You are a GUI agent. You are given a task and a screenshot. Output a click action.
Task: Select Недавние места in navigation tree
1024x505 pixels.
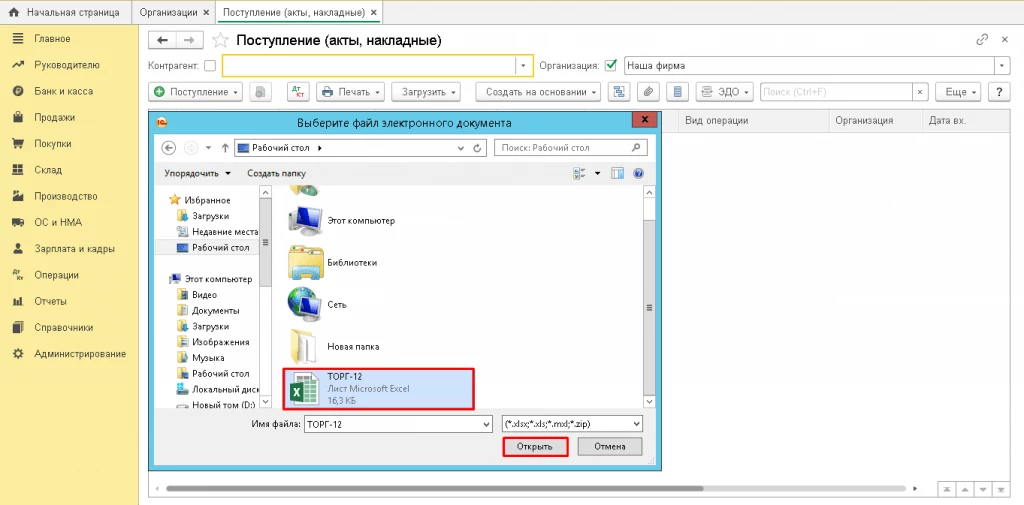pyautogui.click(x=218, y=232)
